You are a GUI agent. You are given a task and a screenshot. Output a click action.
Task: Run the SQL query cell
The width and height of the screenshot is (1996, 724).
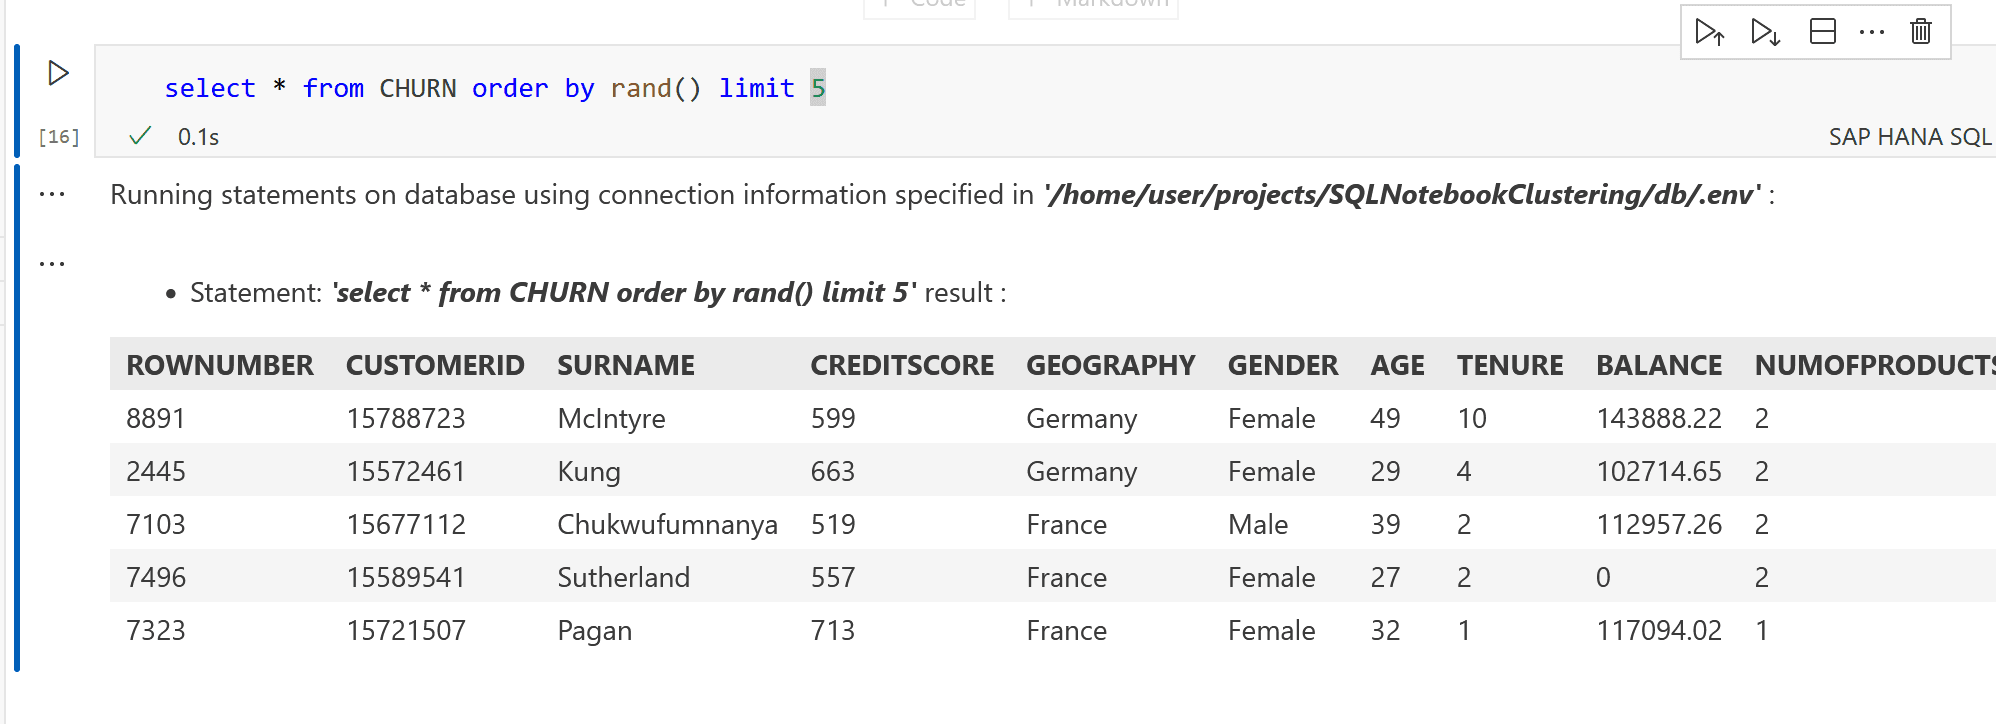(57, 71)
